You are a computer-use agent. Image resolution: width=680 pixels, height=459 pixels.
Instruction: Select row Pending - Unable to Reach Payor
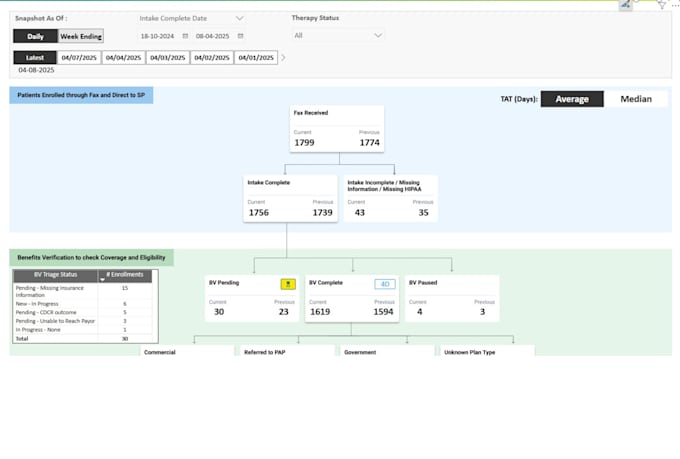tap(83, 321)
